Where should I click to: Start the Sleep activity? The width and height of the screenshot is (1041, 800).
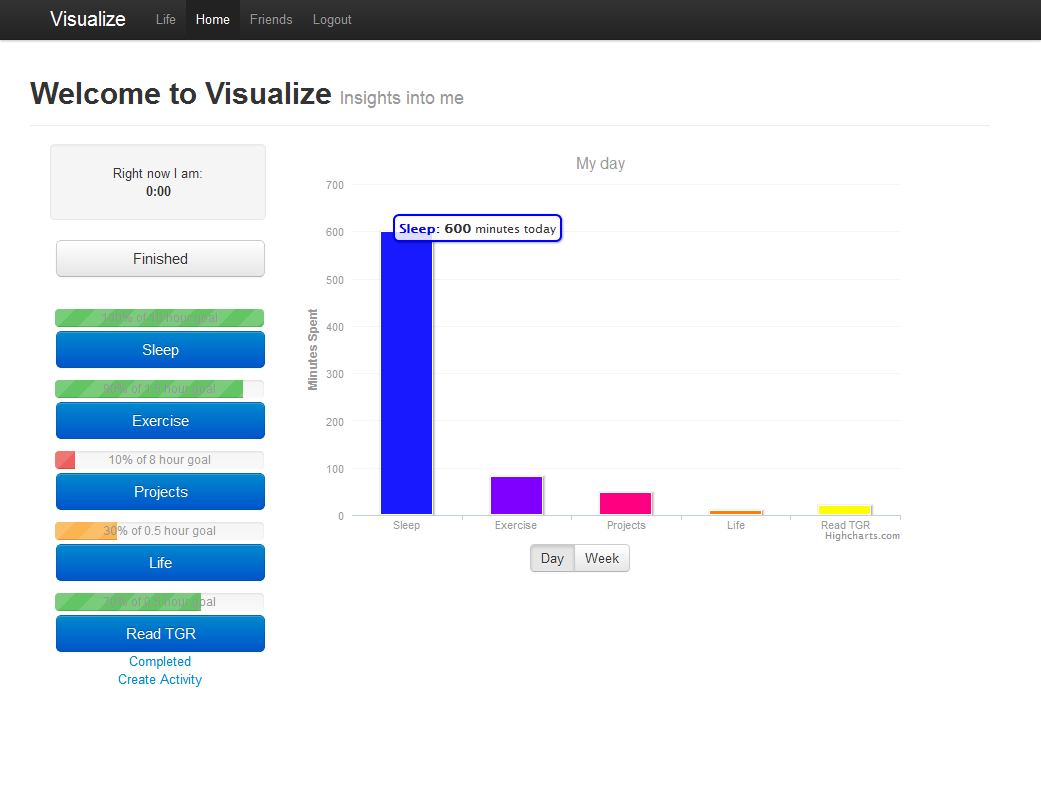click(160, 350)
